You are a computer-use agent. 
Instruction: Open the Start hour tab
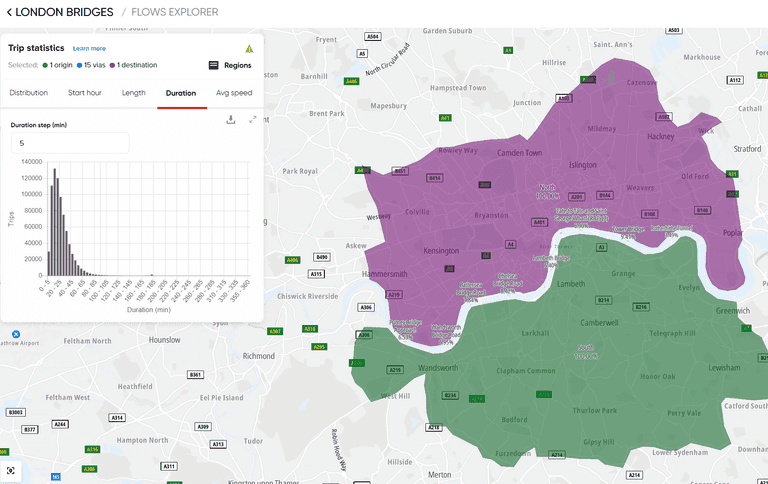(x=84, y=93)
